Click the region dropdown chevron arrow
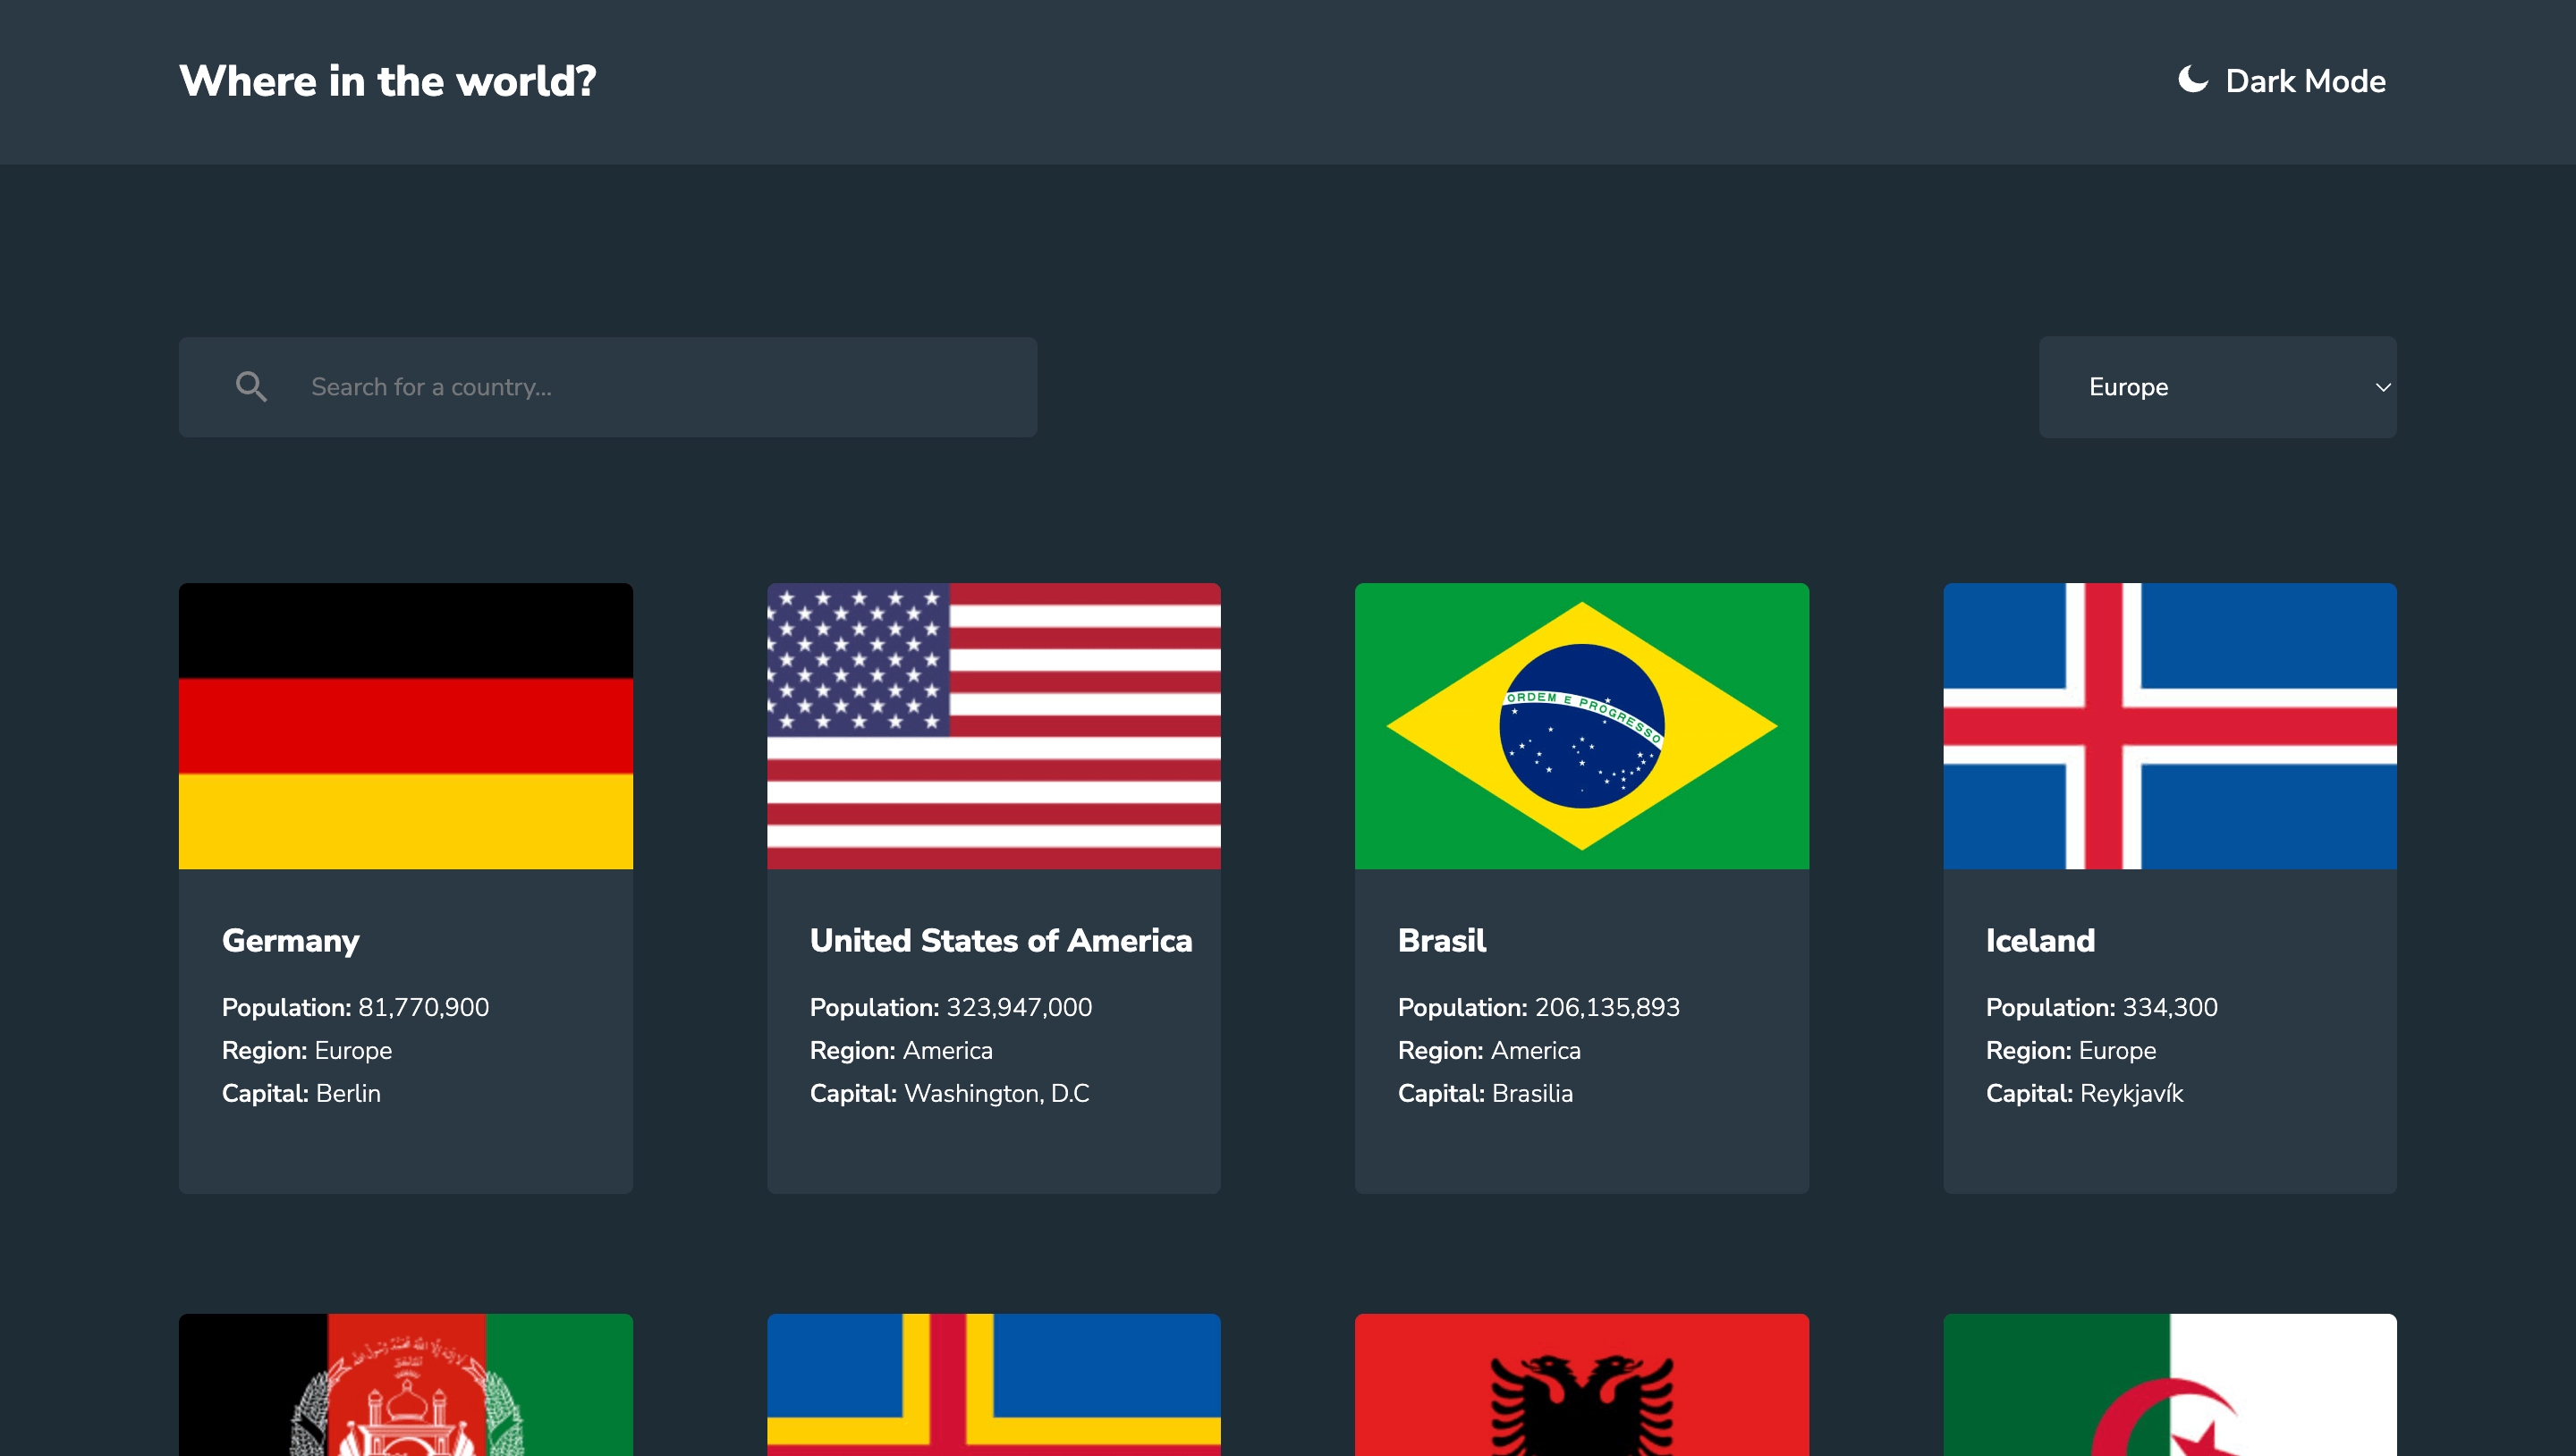Image resolution: width=2576 pixels, height=1456 pixels. 2382,388
